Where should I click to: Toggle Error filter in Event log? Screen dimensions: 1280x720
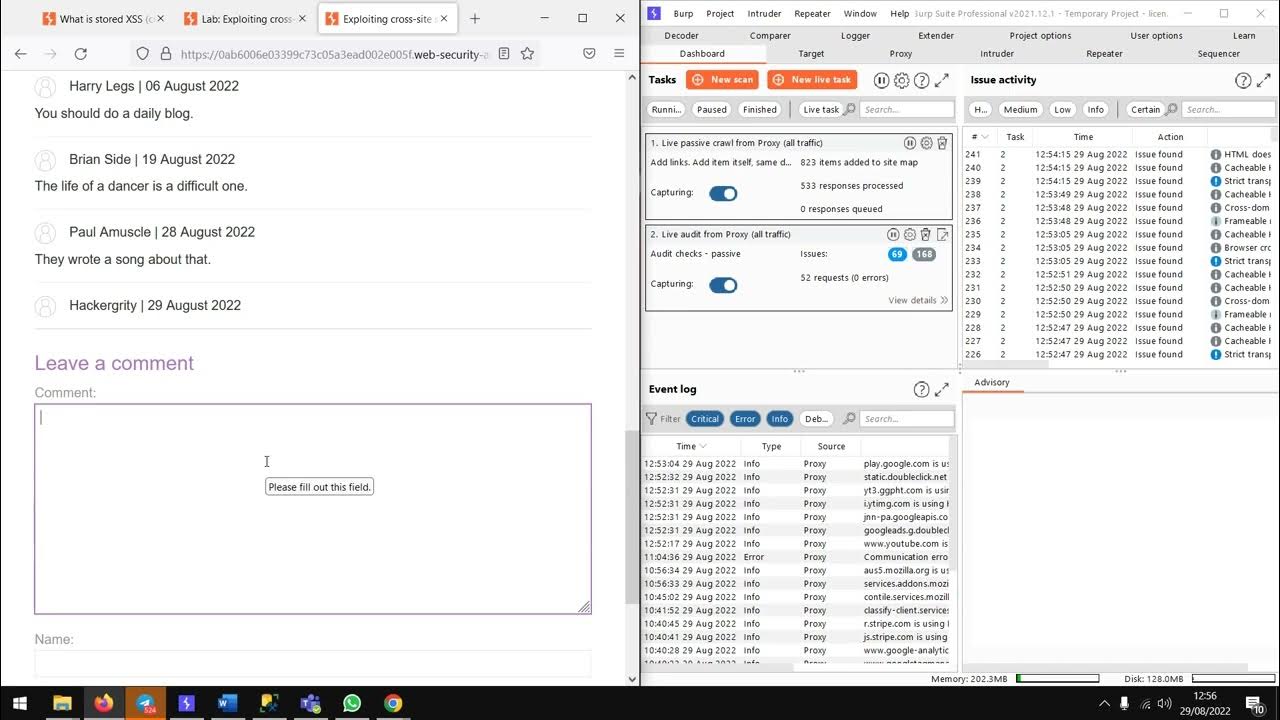coord(745,419)
